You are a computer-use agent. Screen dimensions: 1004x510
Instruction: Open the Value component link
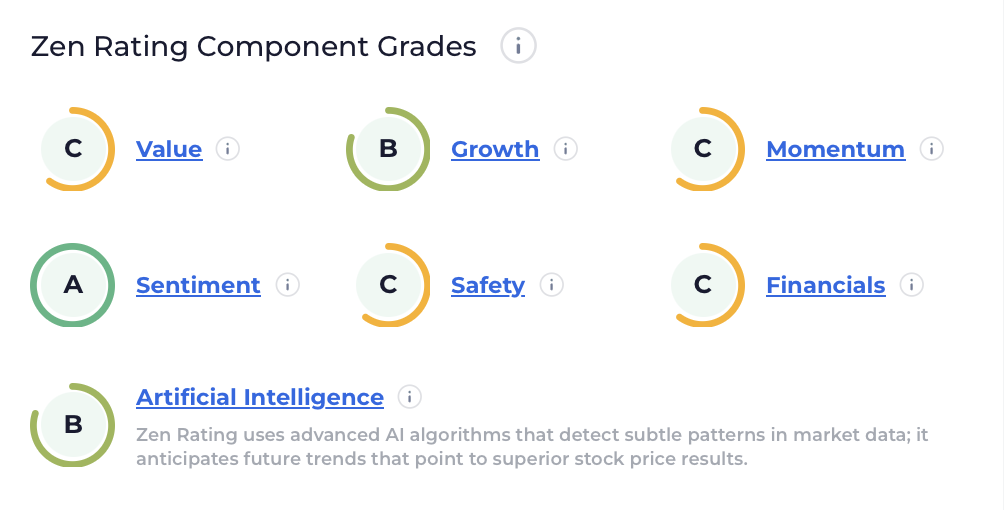[169, 149]
